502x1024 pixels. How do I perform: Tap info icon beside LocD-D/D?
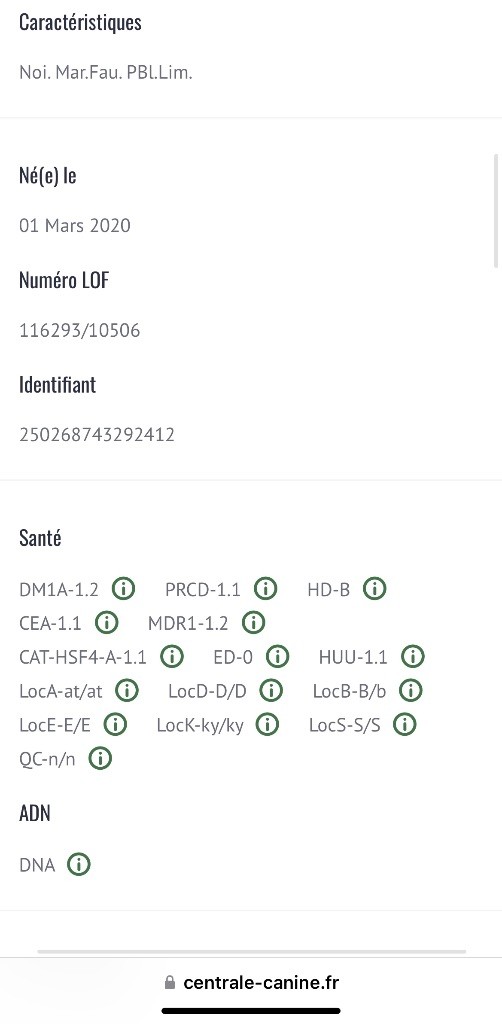pos(271,690)
